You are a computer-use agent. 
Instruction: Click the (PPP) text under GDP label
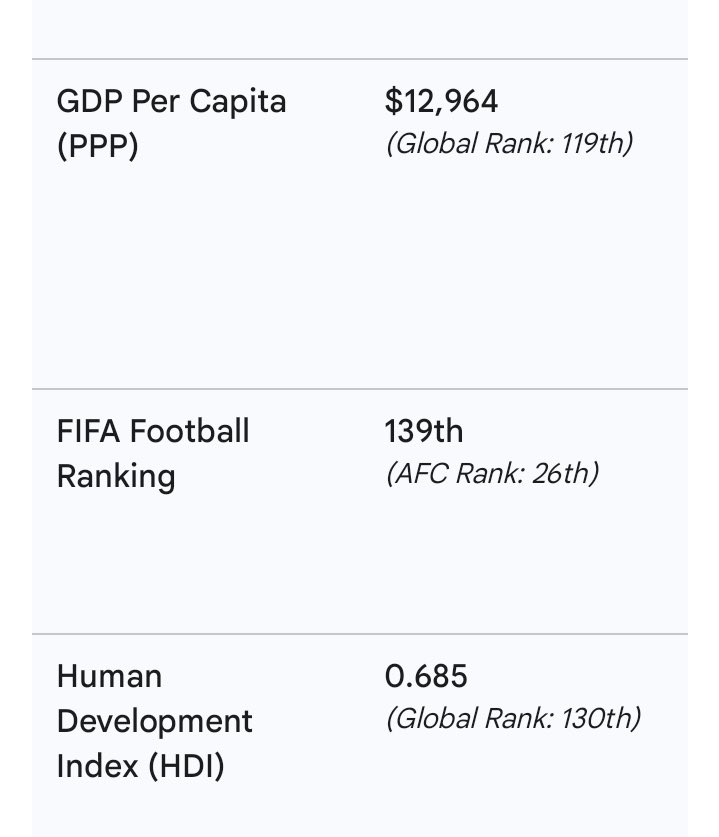98,146
